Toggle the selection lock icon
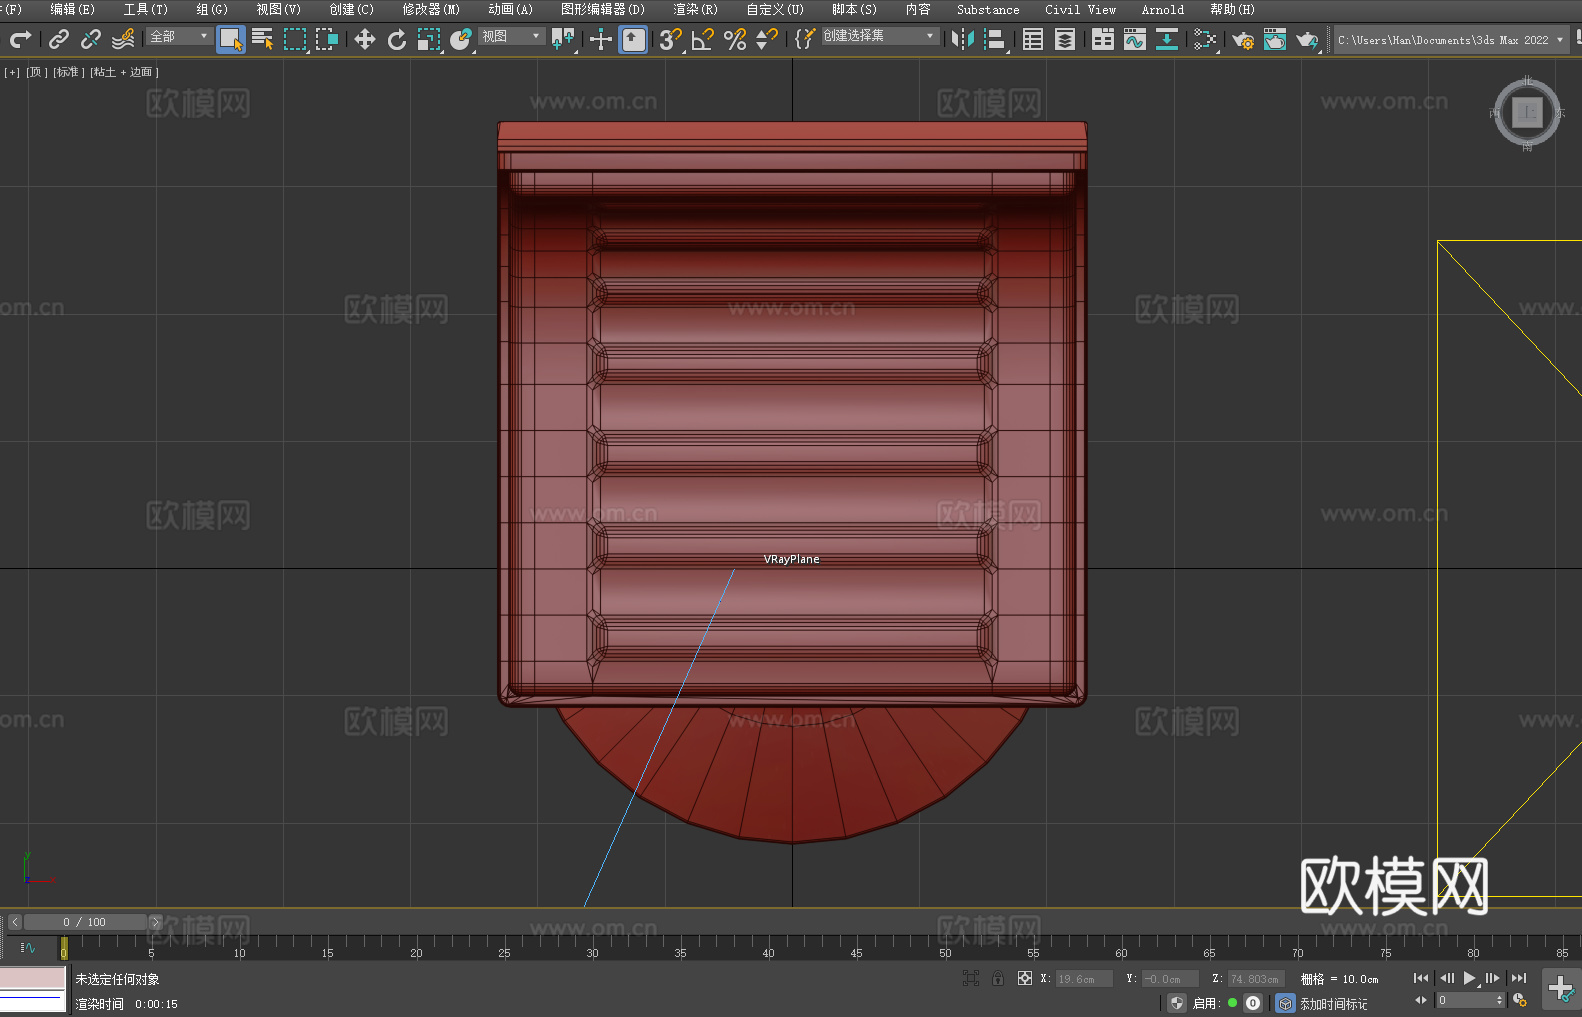 pos(998,978)
